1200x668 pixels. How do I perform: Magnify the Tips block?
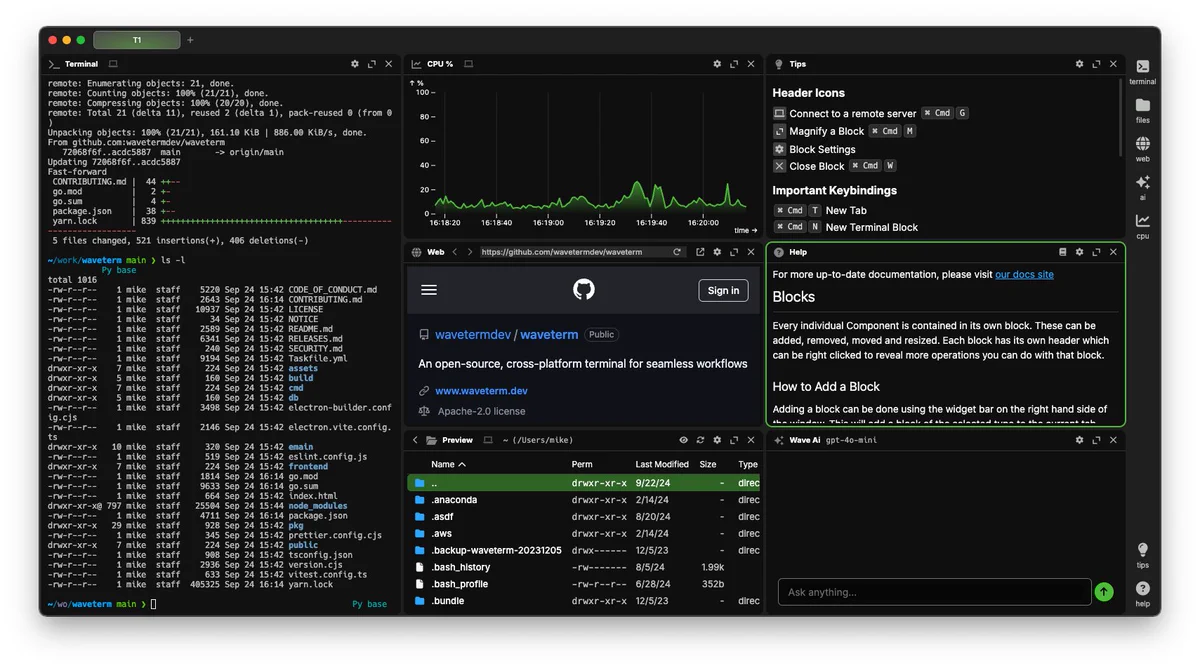(x=1096, y=64)
